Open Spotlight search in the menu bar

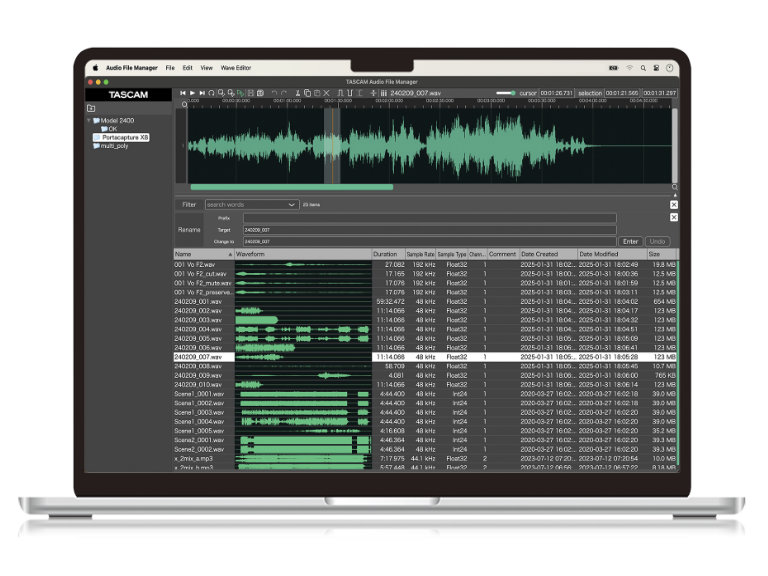[x=643, y=68]
